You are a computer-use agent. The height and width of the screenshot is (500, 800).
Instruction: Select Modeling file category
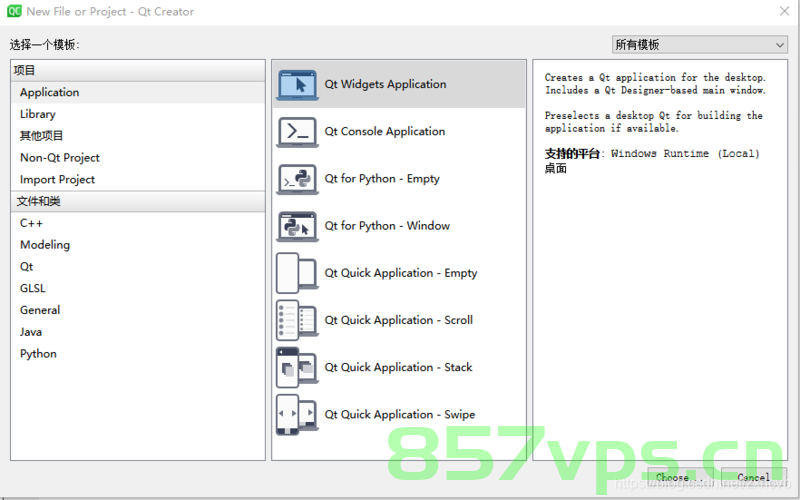138,245
